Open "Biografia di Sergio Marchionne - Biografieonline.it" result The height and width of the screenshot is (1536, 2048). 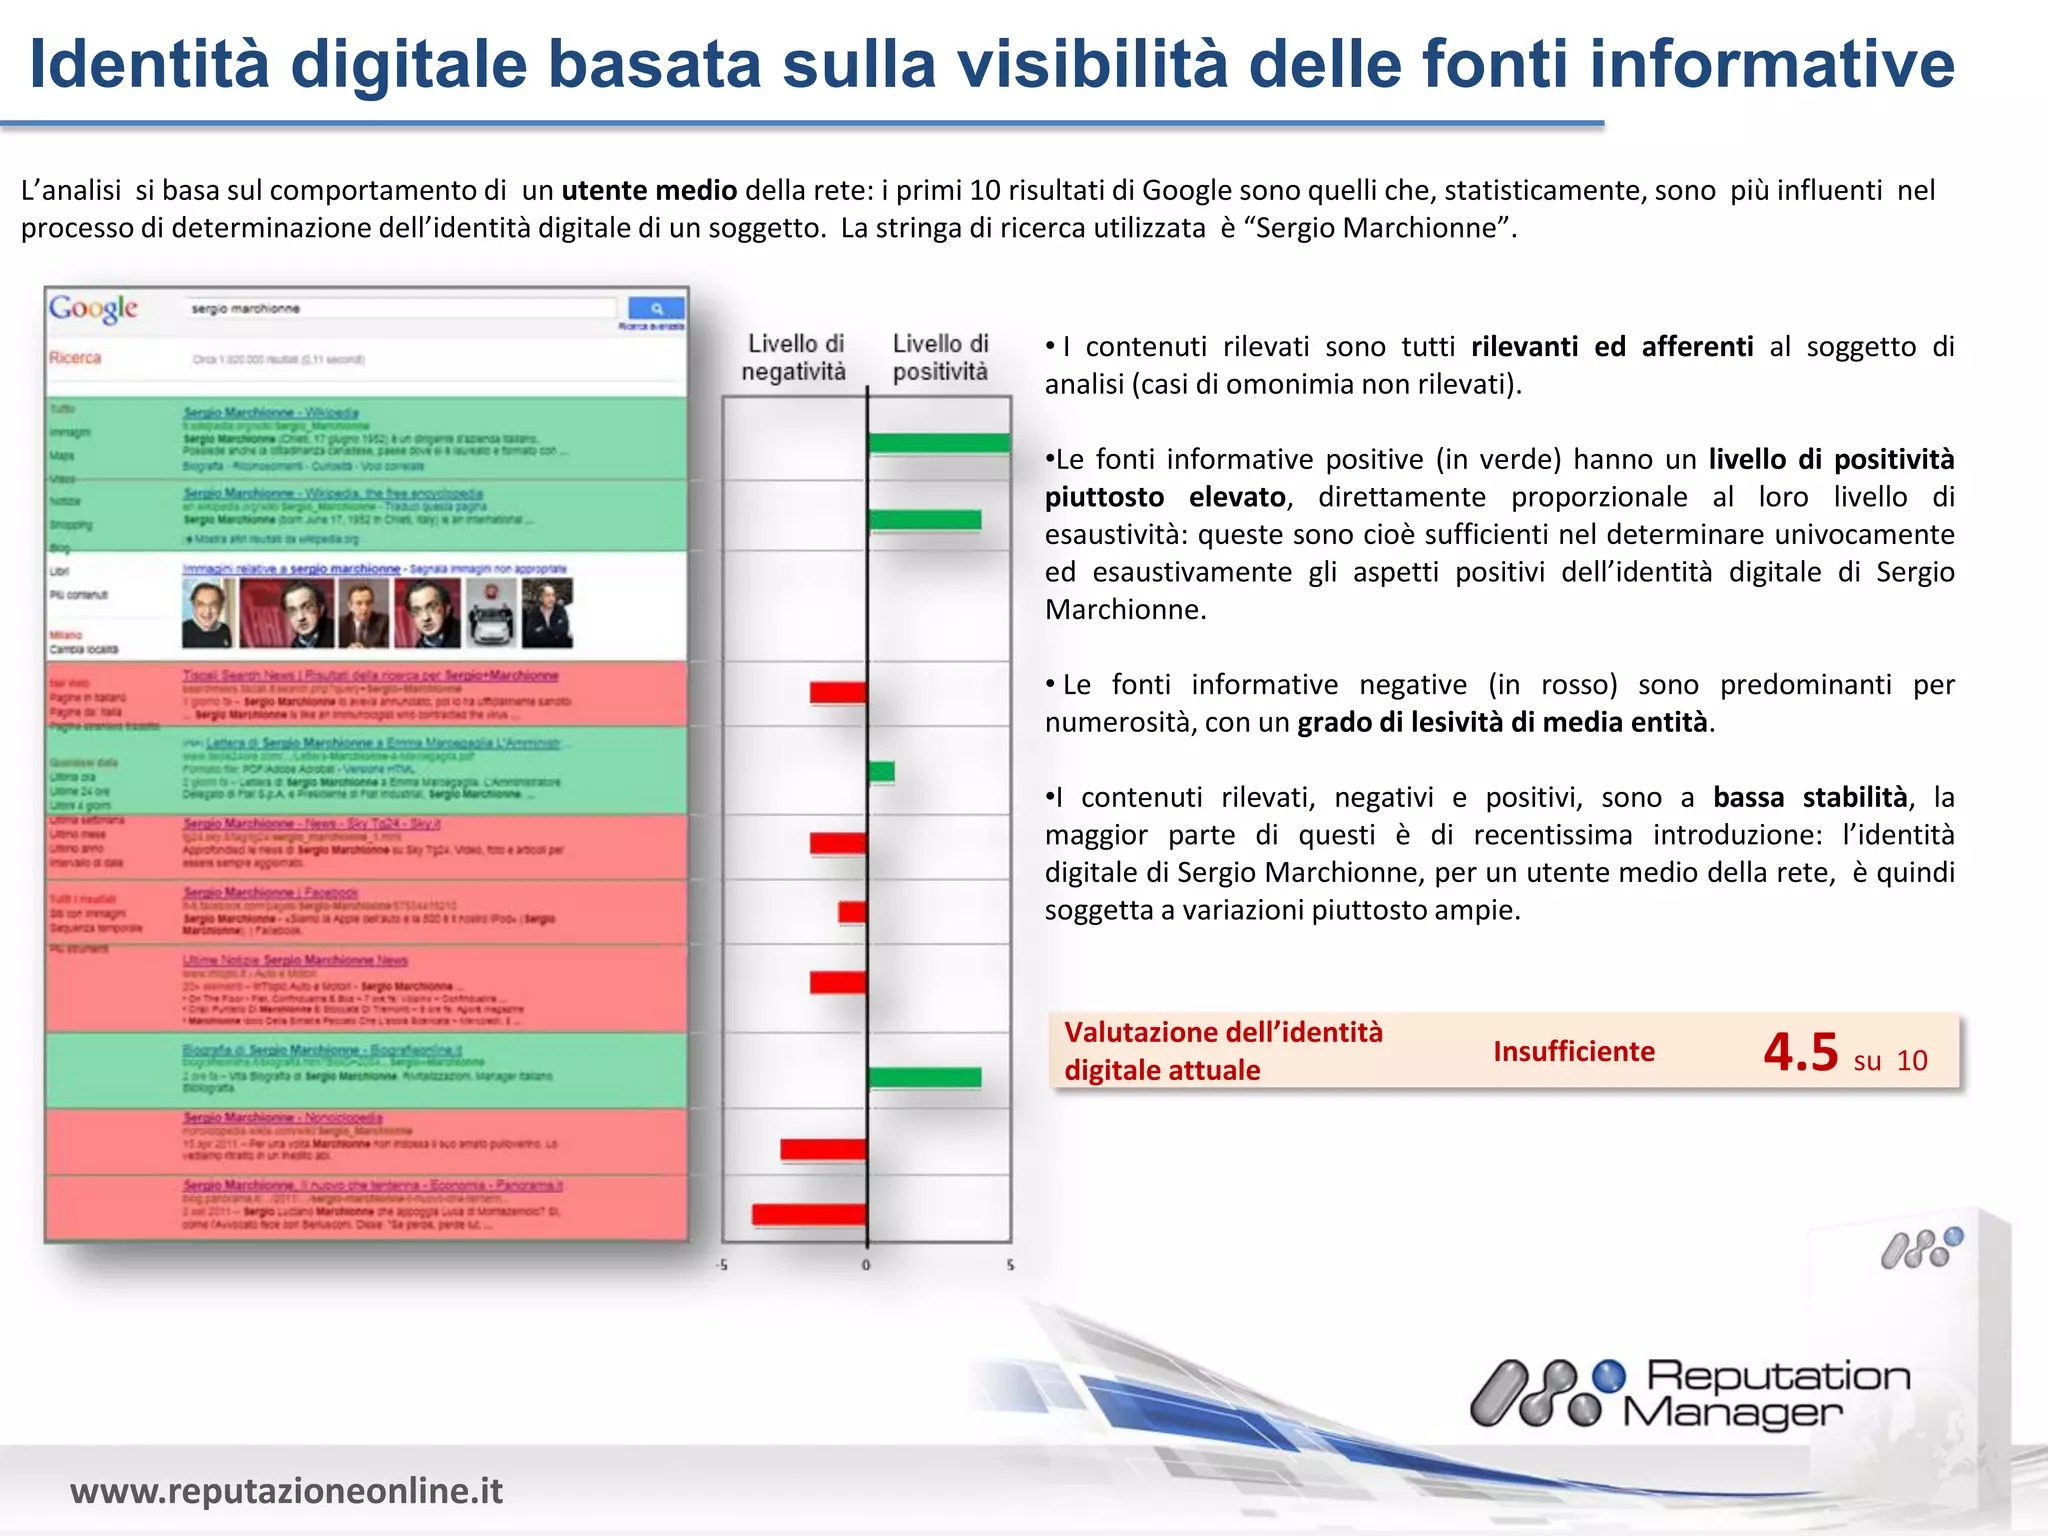click(322, 1049)
